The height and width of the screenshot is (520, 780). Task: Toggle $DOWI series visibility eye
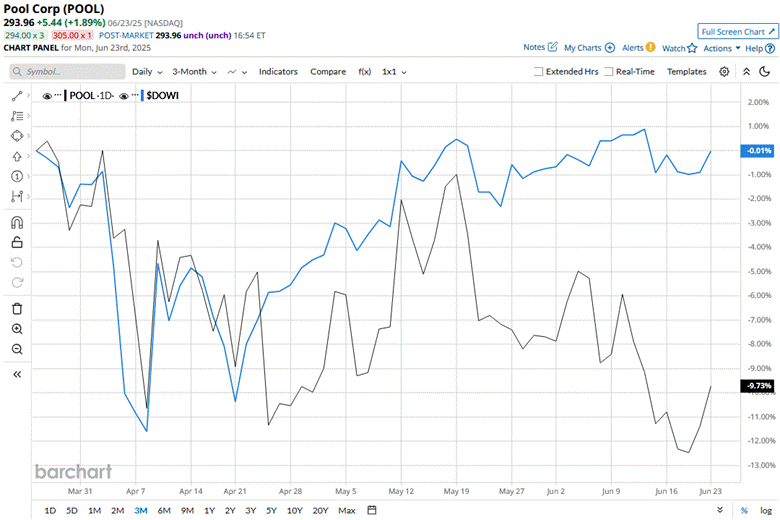(x=124, y=96)
